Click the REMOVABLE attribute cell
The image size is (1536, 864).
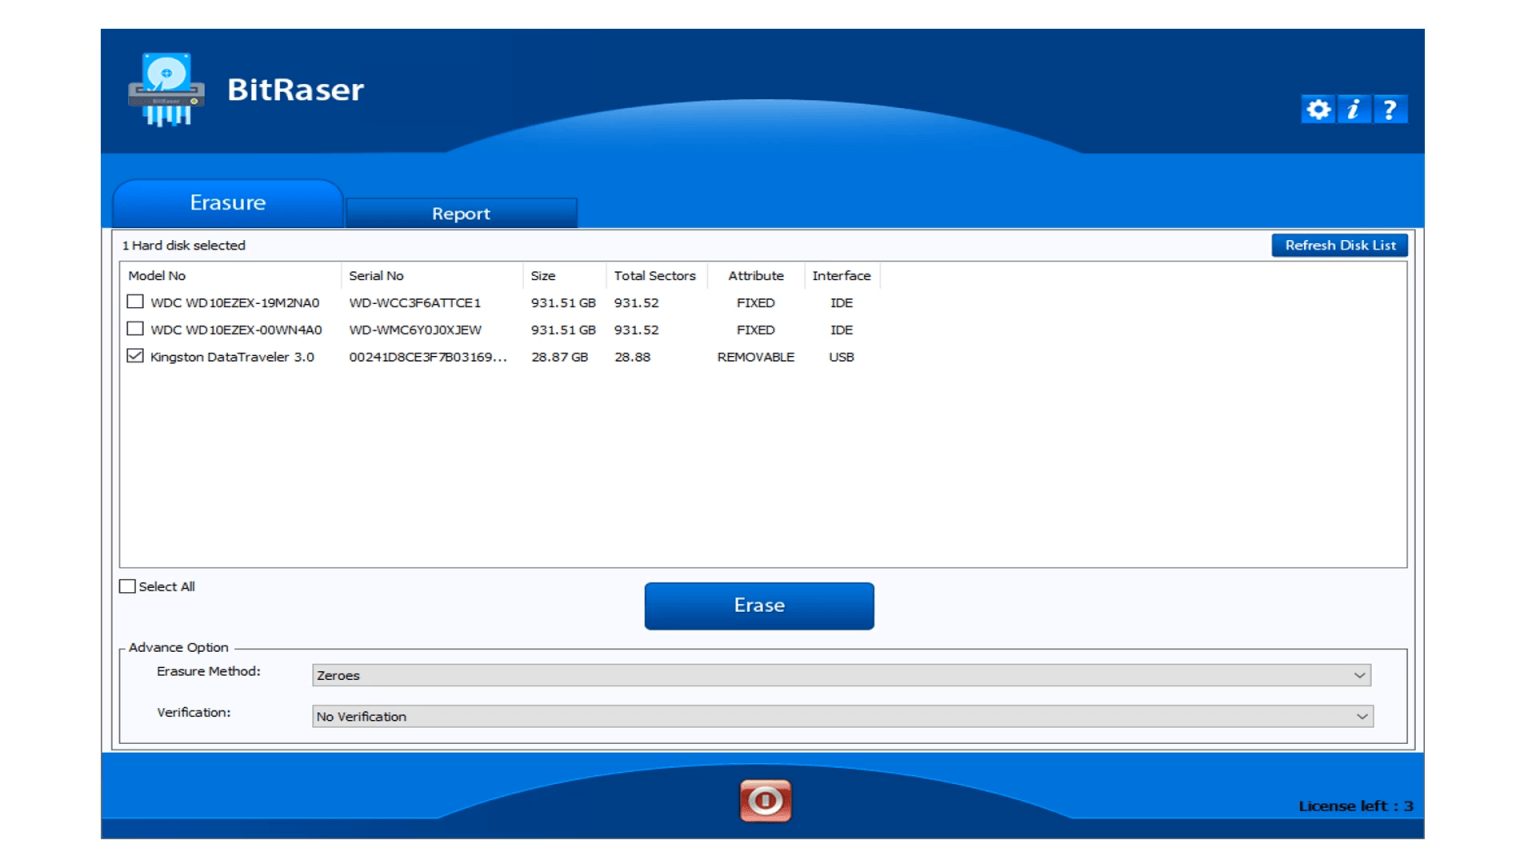point(756,357)
